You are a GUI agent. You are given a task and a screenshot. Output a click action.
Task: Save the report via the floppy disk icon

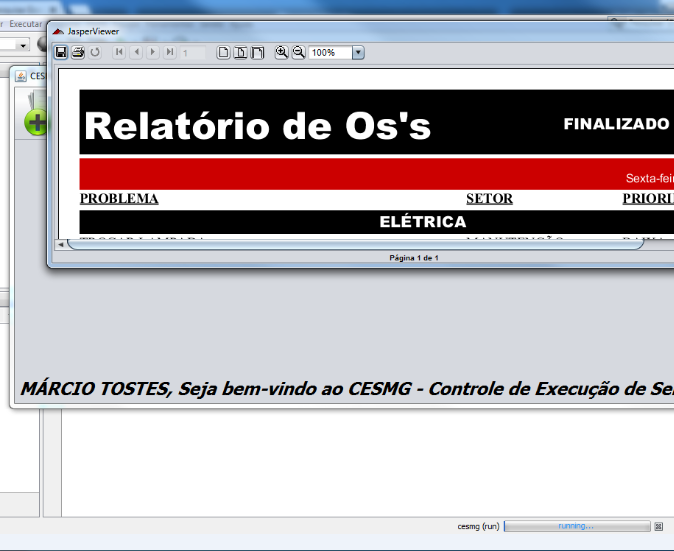[x=61, y=52]
